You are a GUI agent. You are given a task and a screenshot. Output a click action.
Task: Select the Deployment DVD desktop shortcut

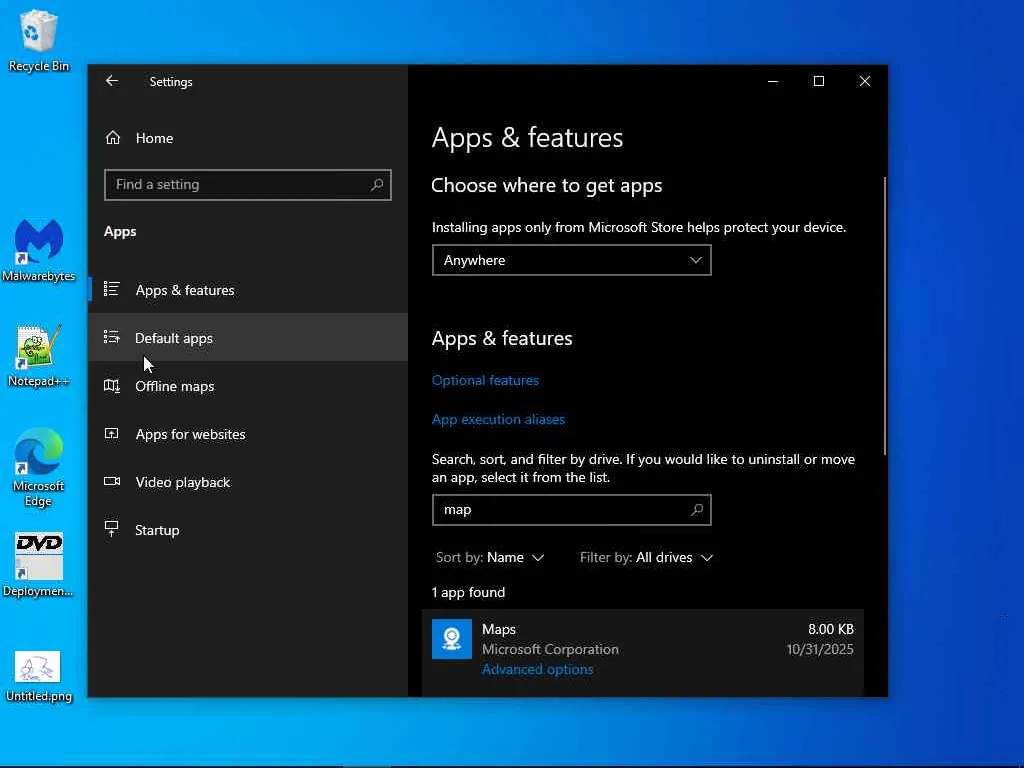pos(39,565)
